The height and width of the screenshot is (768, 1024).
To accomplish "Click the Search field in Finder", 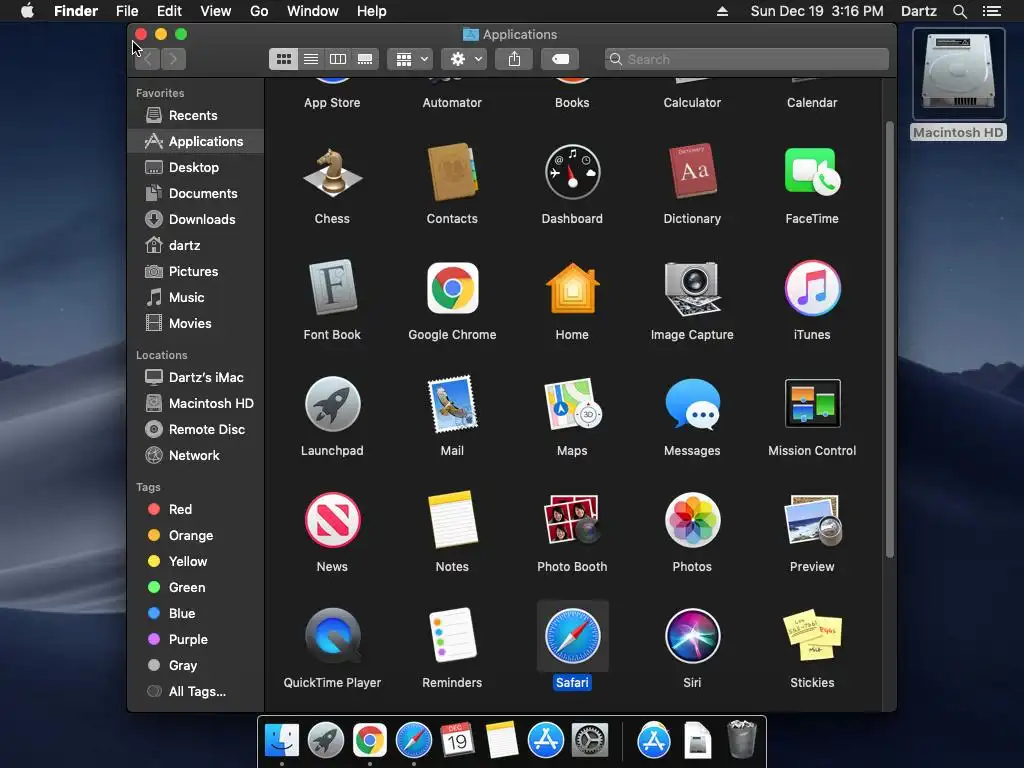I will [x=746, y=59].
